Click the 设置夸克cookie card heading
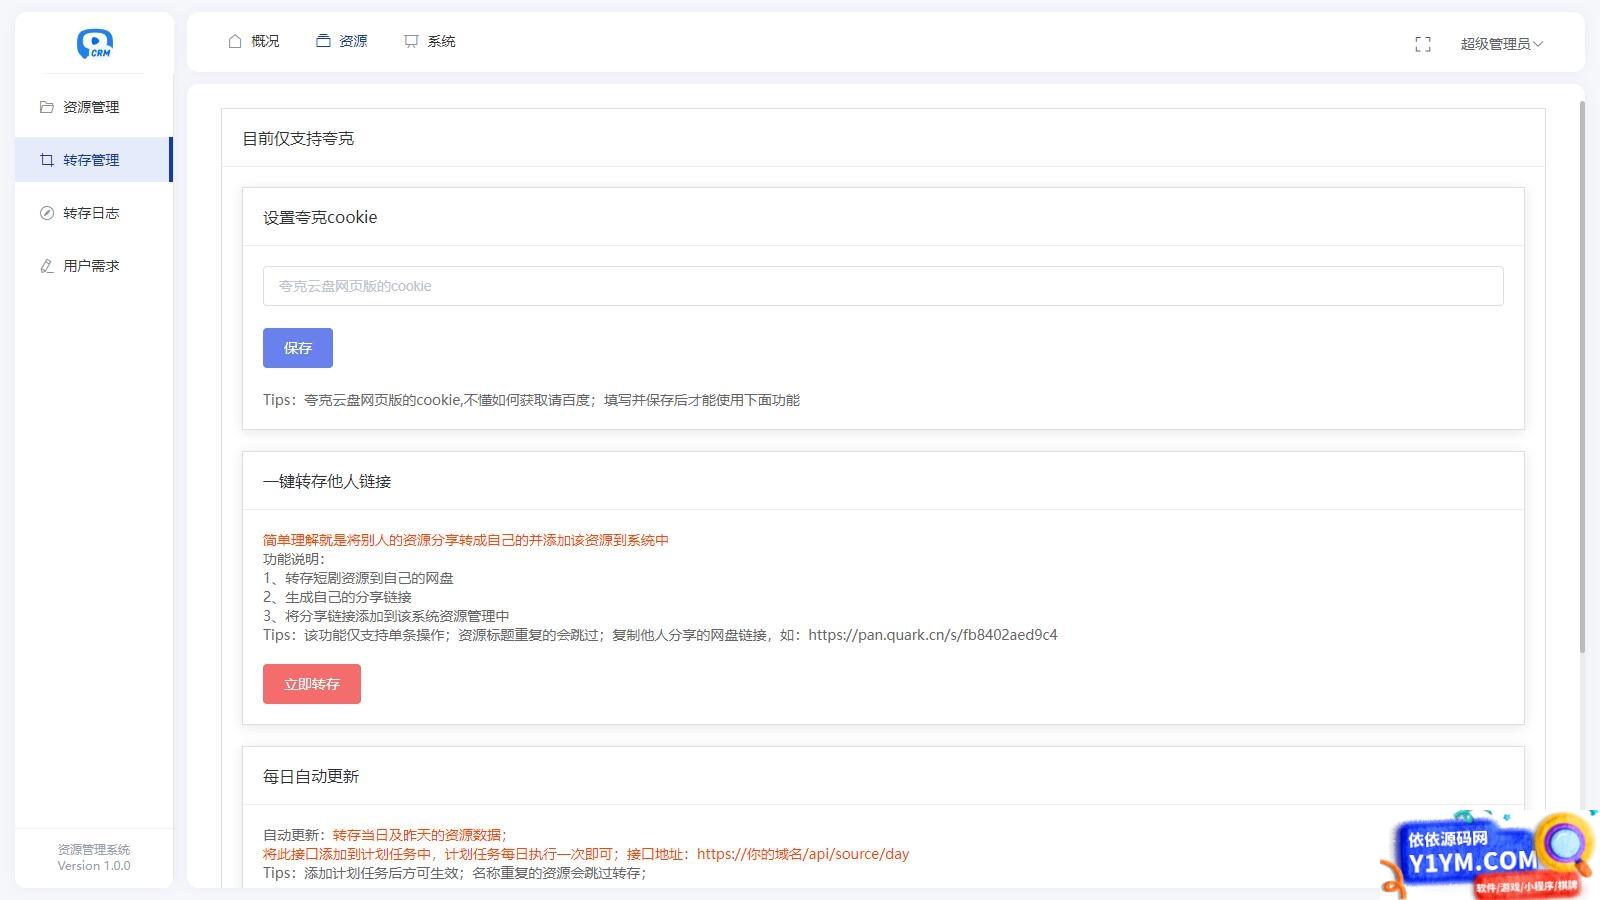Viewport: 1600px width, 900px height. (320, 217)
